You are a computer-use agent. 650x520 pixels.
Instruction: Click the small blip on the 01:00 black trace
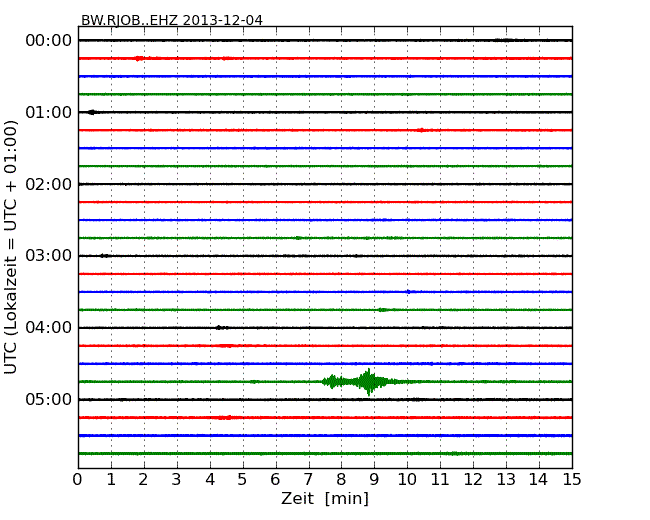click(x=92, y=112)
